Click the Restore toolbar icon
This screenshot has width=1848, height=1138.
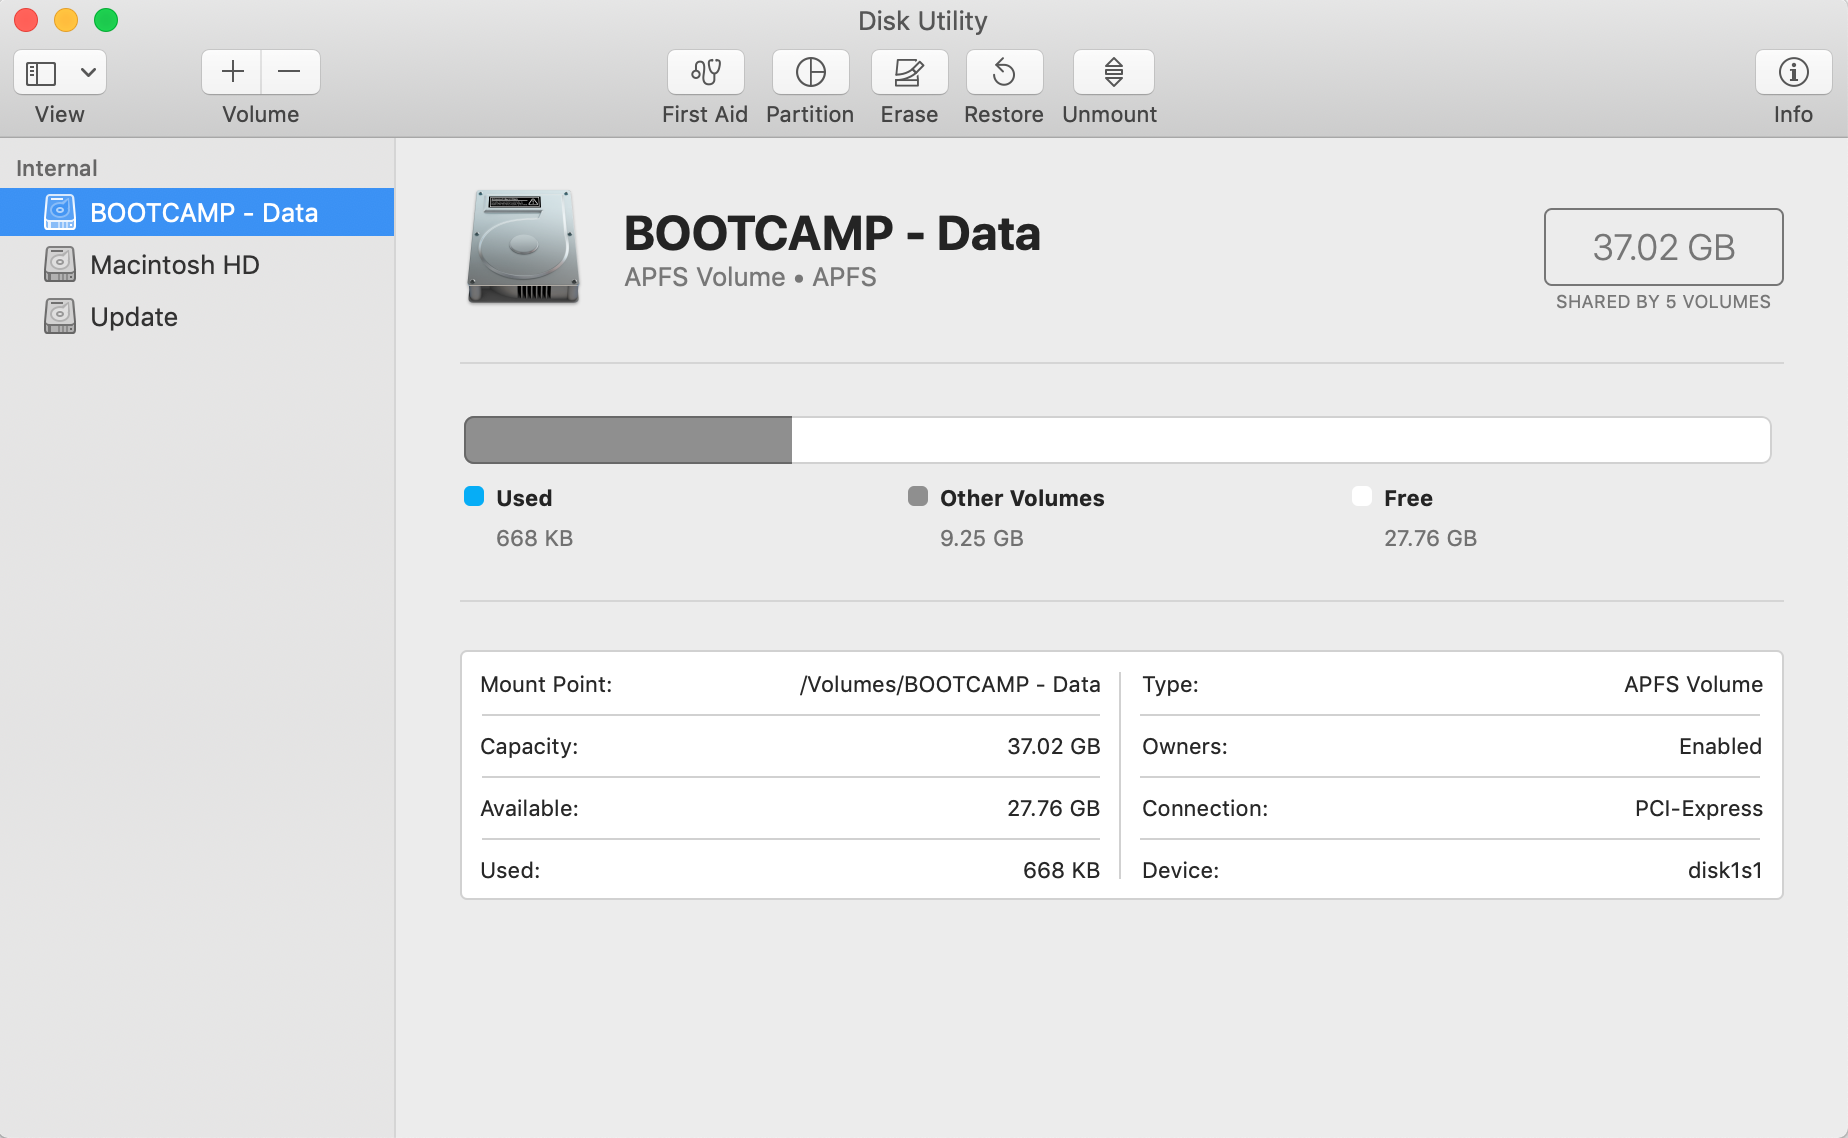click(1004, 72)
